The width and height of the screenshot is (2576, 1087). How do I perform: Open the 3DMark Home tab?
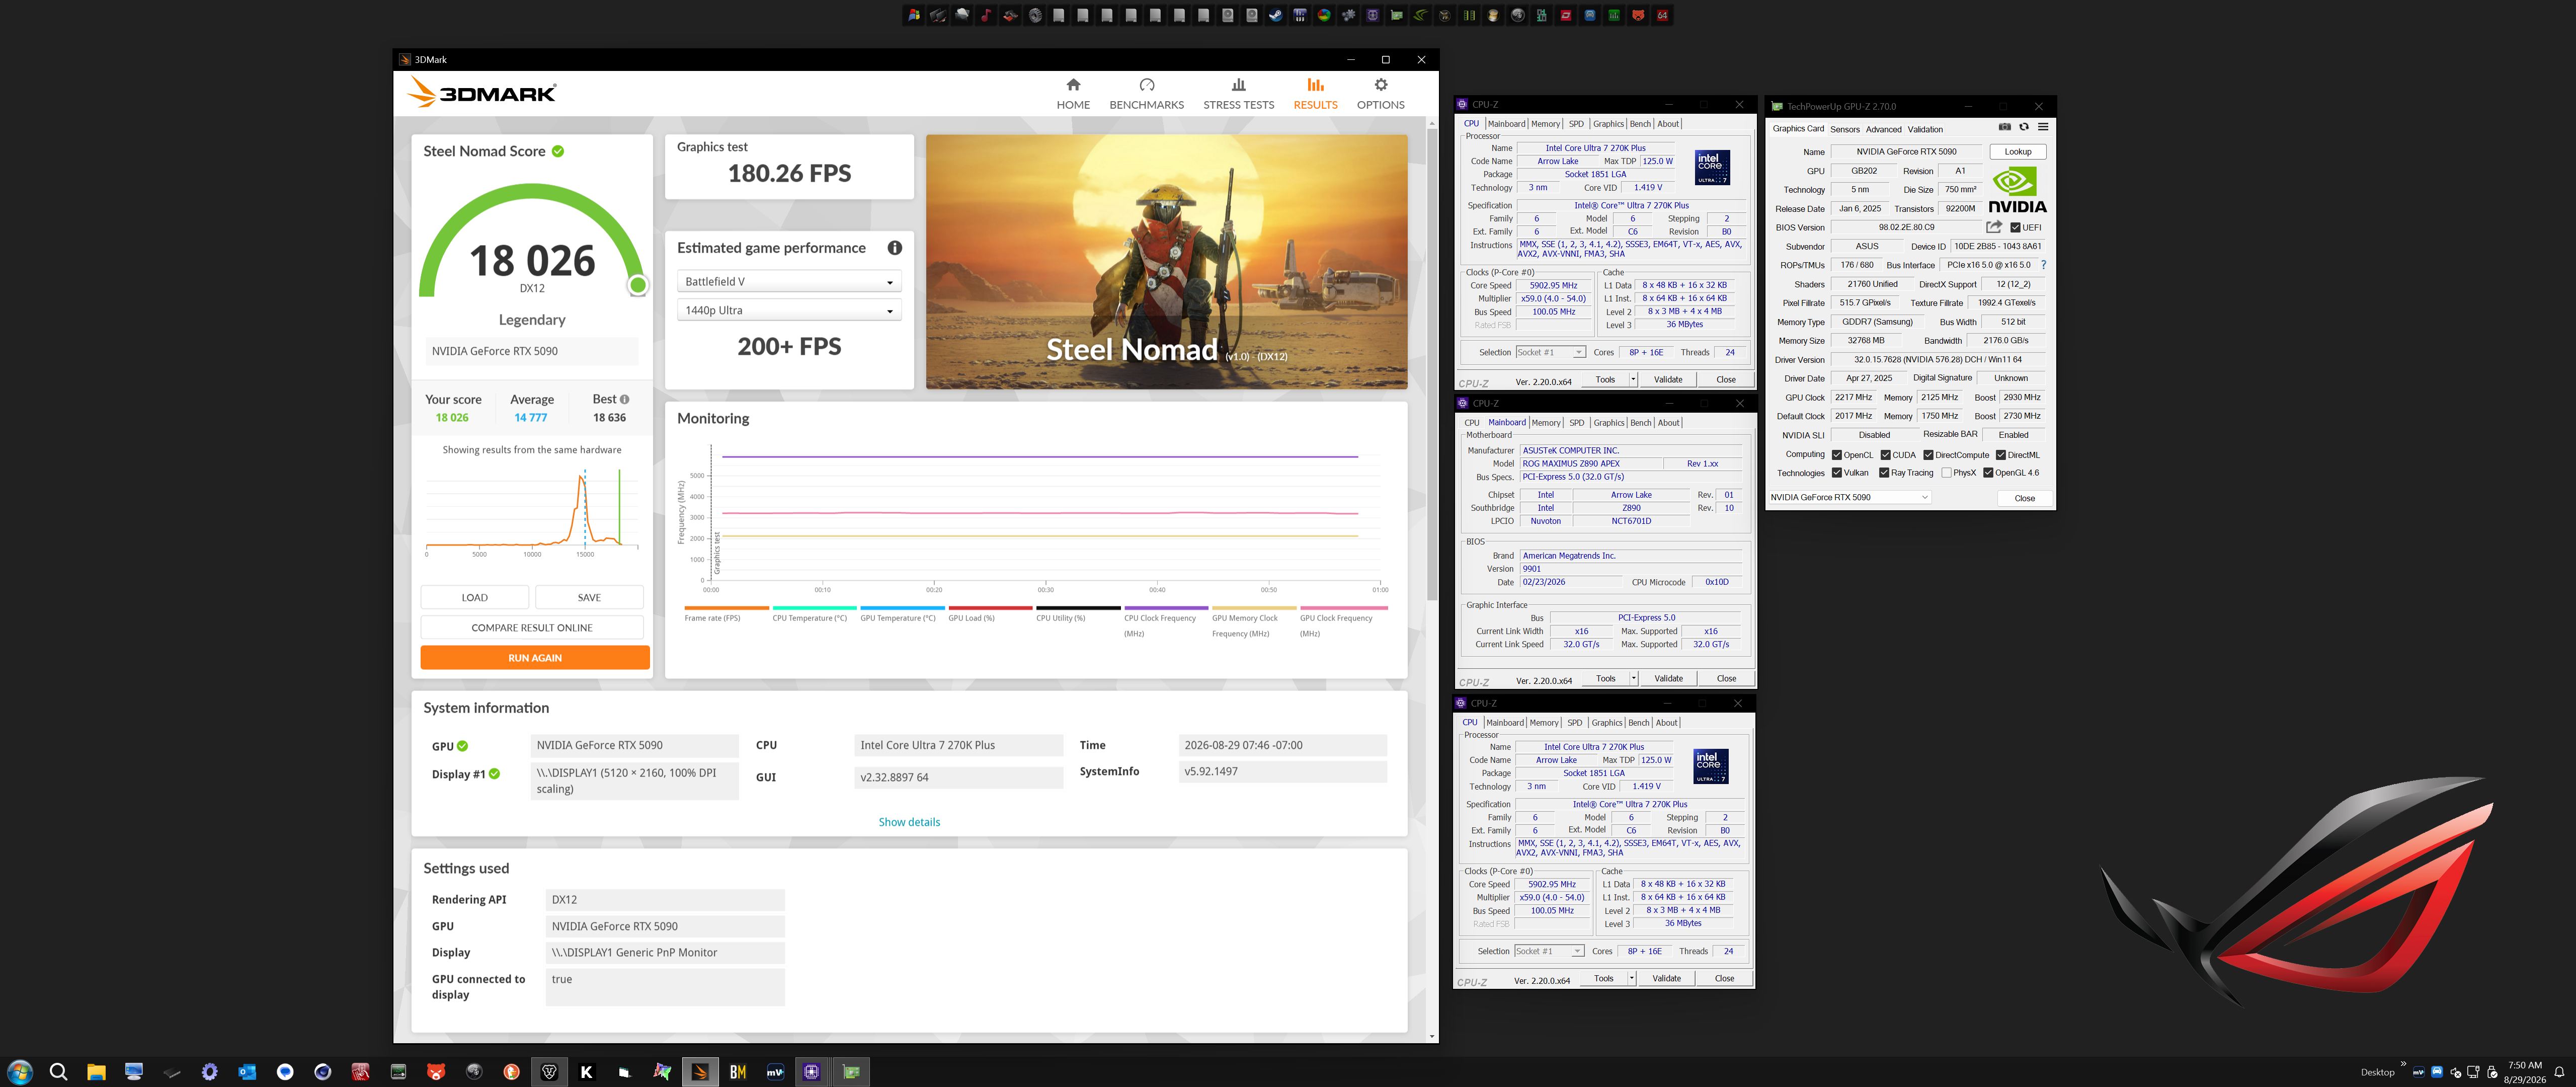pos(1073,94)
